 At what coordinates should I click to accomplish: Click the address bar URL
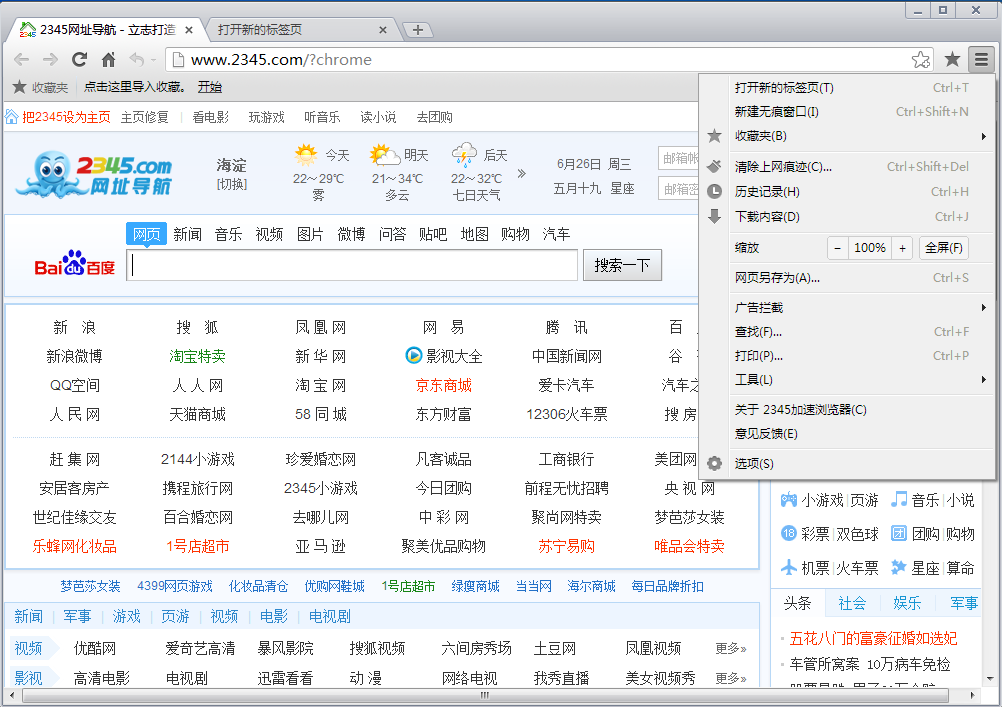tap(281, 59)
